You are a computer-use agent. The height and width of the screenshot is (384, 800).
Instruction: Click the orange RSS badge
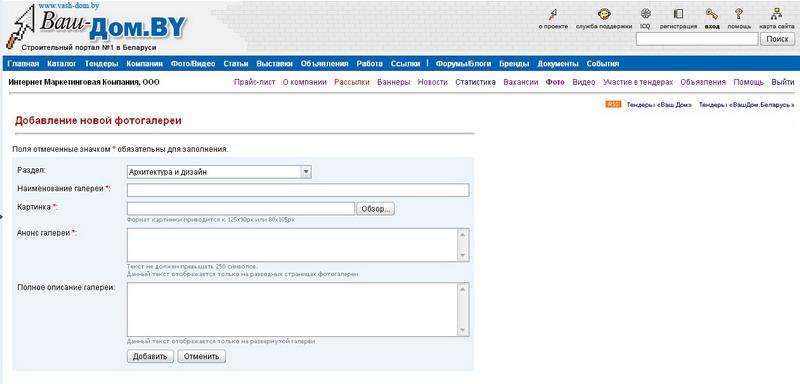click(x=613, y=104)
